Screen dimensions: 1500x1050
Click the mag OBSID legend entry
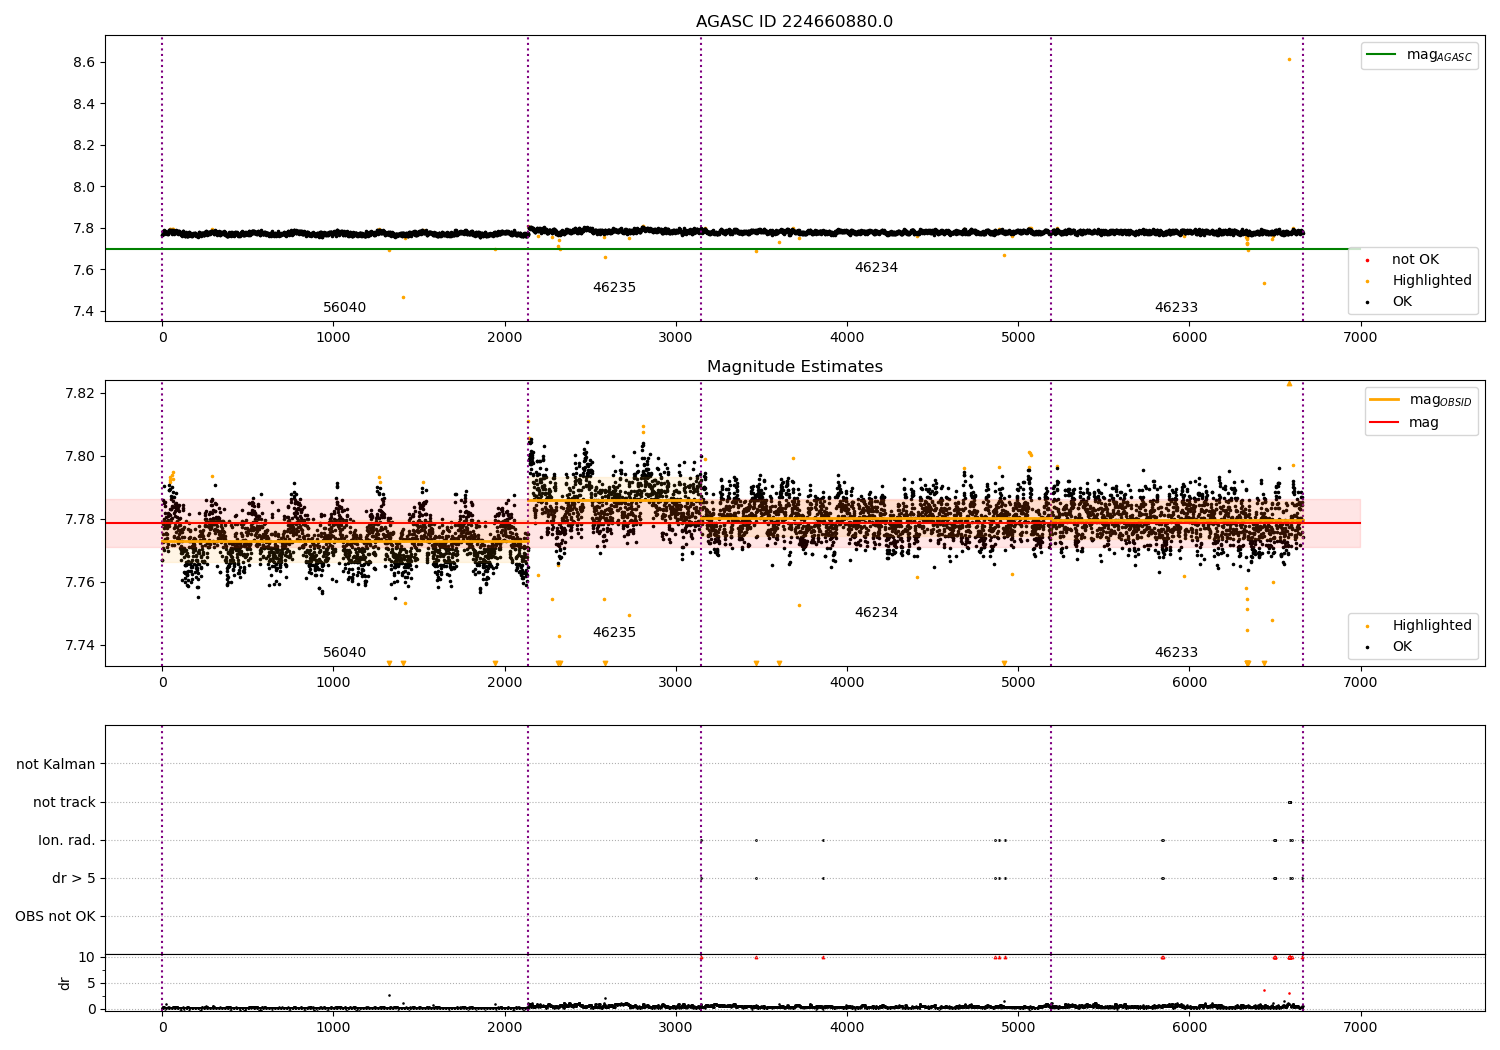pos(1421,400)
